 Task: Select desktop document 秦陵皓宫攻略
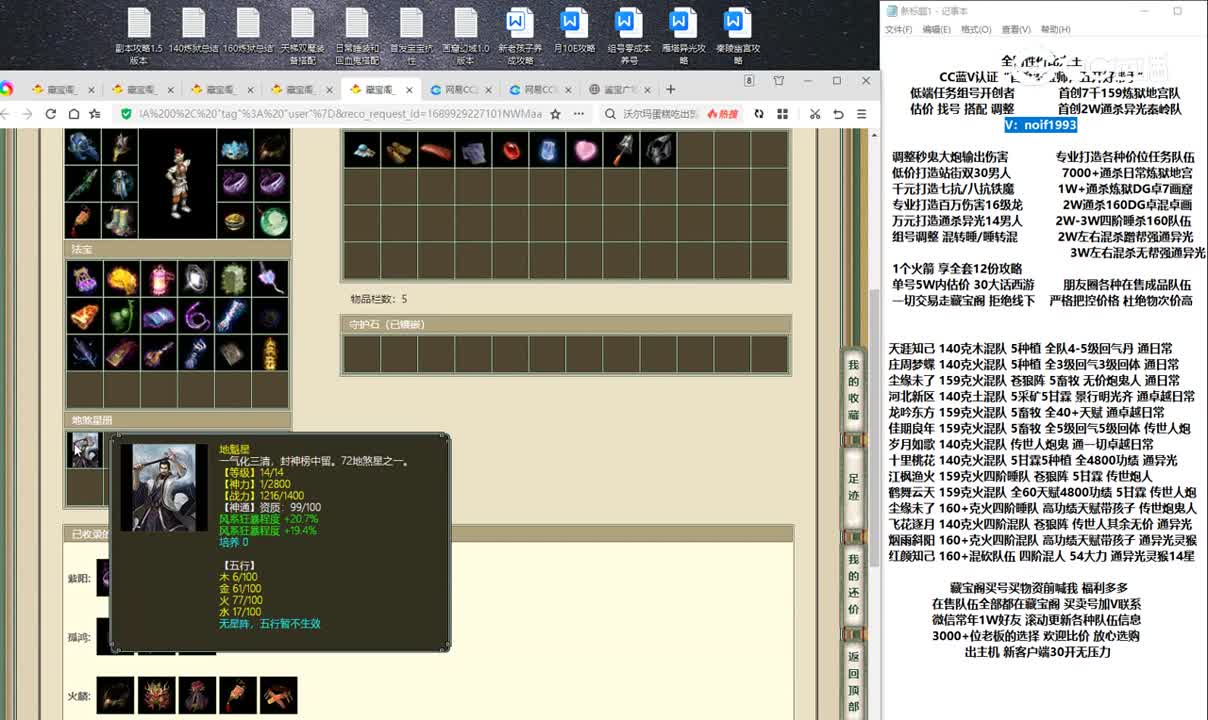[x=737, y=37]
